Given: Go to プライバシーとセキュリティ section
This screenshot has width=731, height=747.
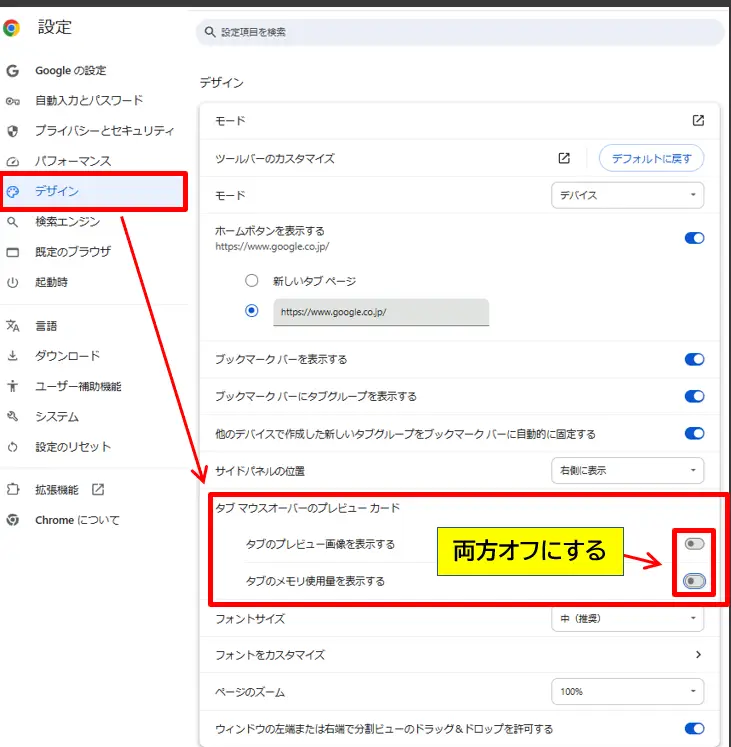Looking at the screenshot, I should (105, 131).
